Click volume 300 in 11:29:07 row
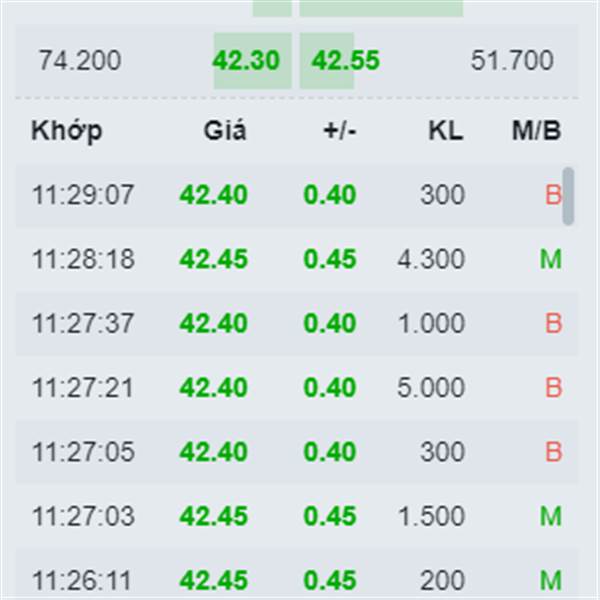This screenshot has width=600, height=600. click(x=443, y=195)
